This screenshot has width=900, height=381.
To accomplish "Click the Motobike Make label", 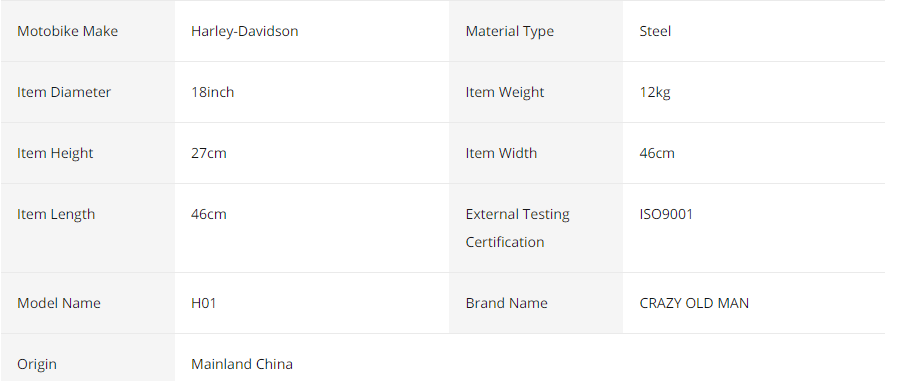I will (67, 31).
